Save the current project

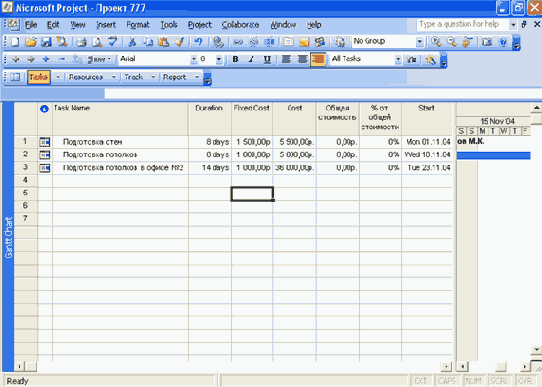46,42
